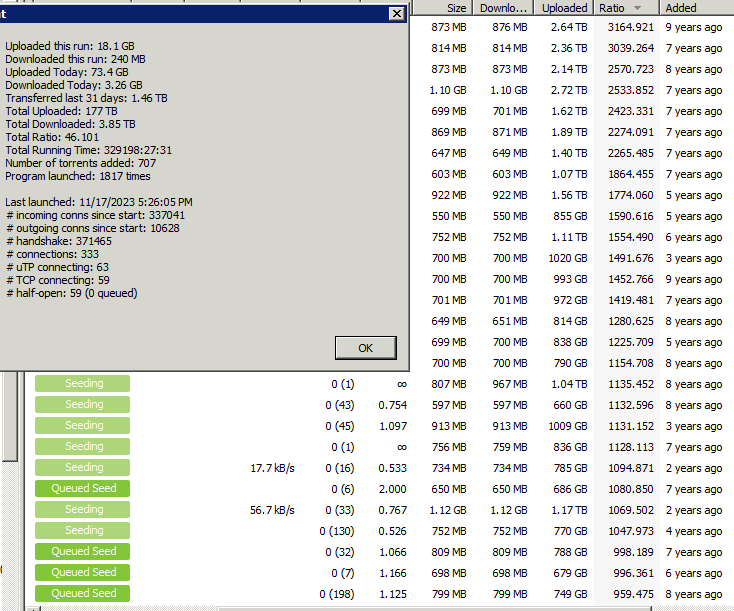Select the Queued Seed torrent with ratio 1080.850
The image size is (734, 611).
[x=83, y=489]
